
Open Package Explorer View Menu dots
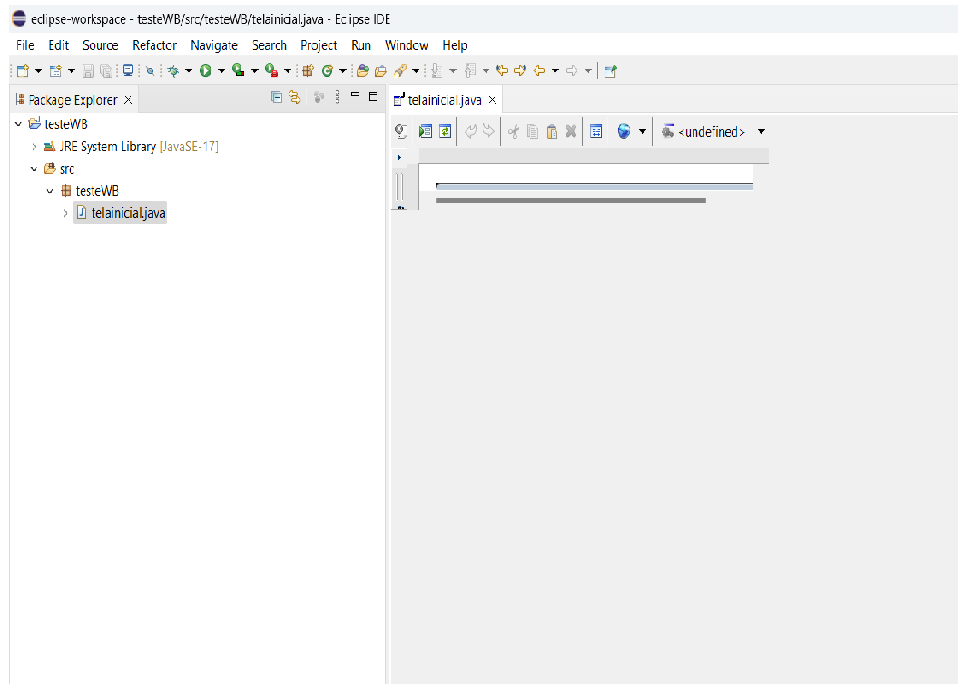[337, 97]
